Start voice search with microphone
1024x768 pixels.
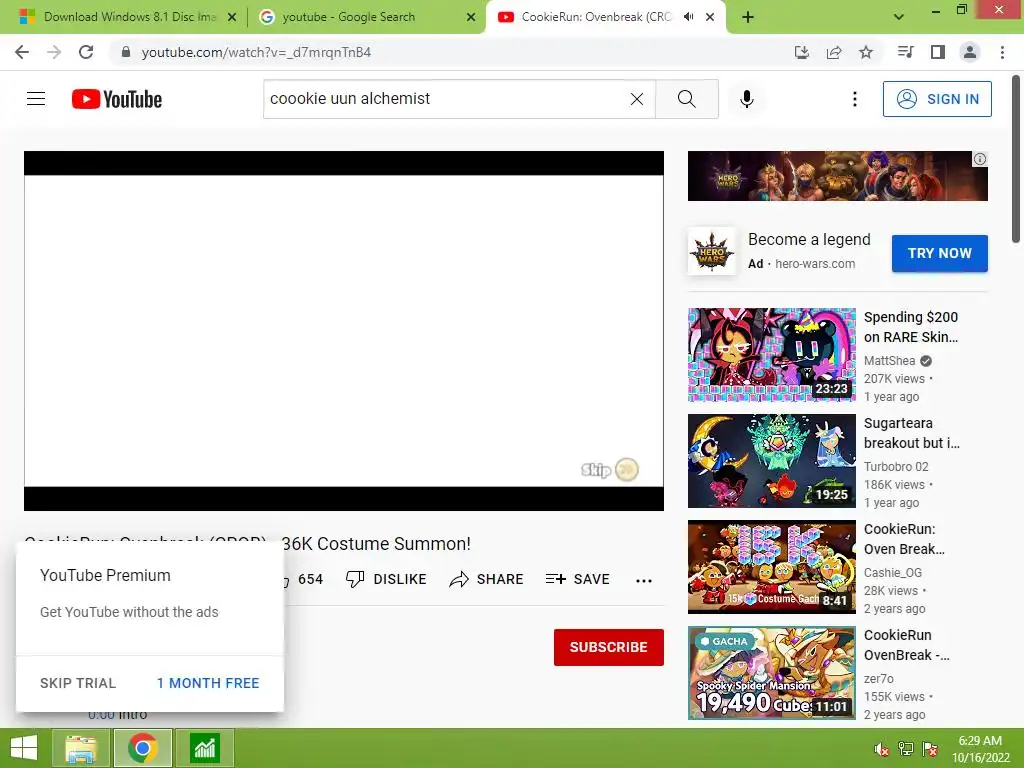[746, 99]
